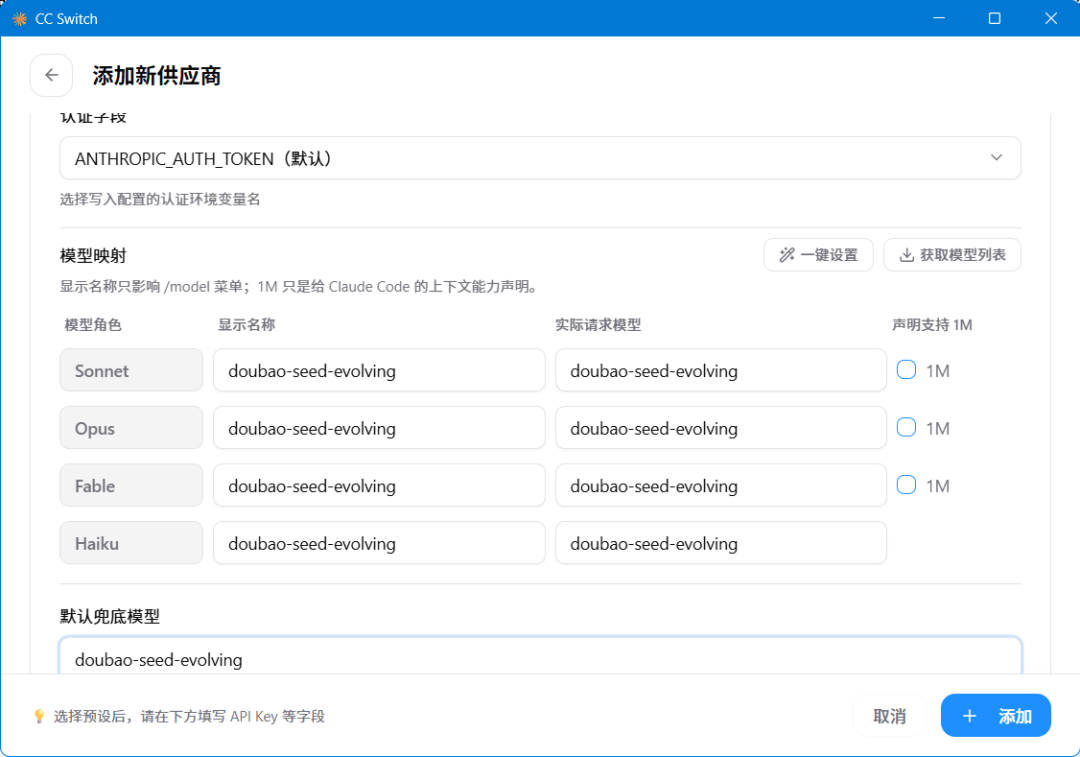Click the 添加 button to add provider
The height and width of the screenshot is (757, 1080).
[996, 716]
